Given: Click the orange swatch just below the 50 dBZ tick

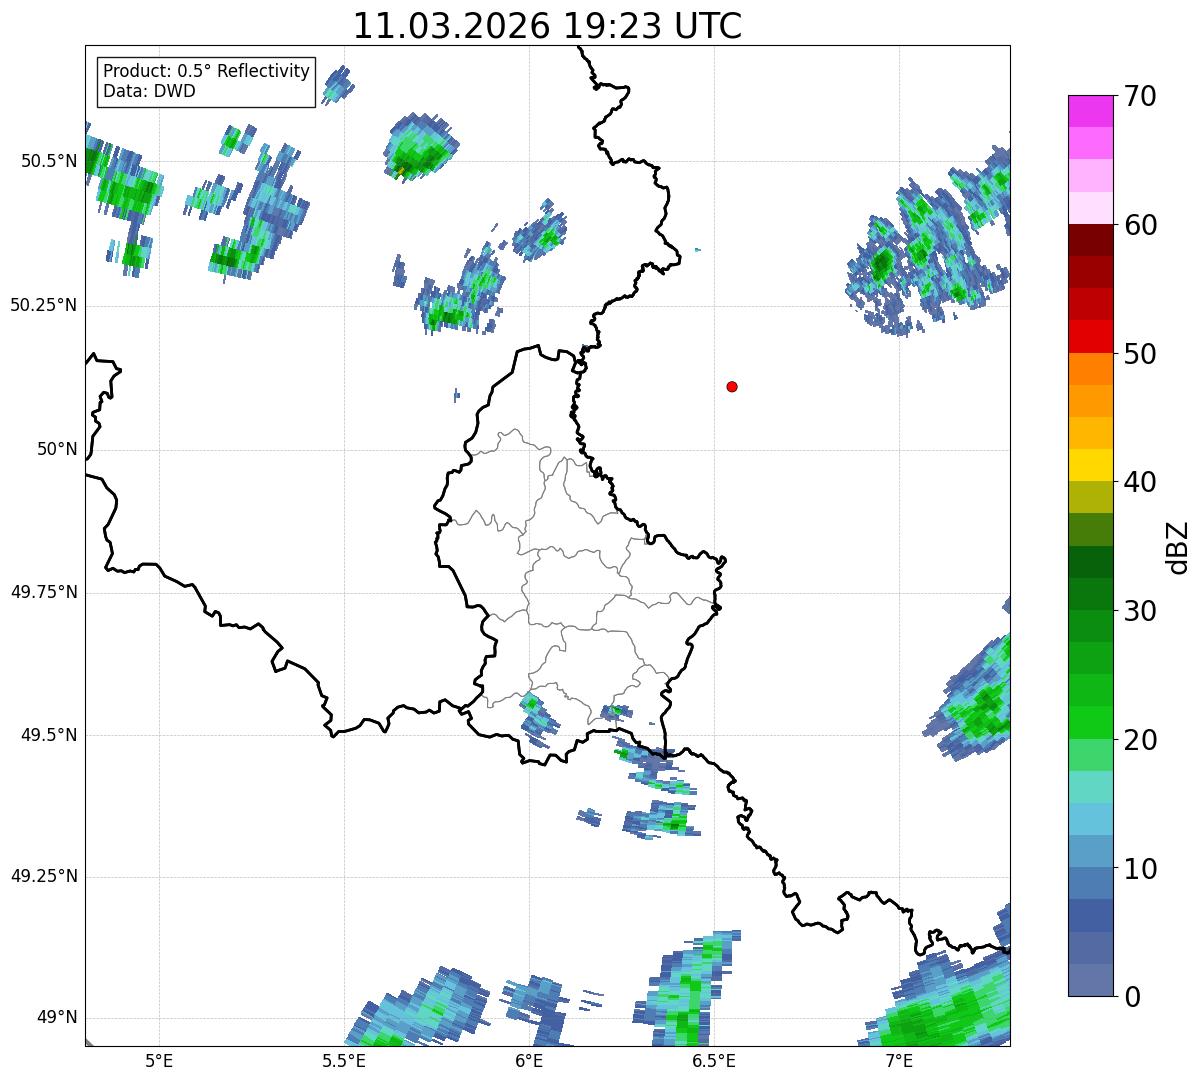Looking at the screenshot, I should click(x=1090, y=369).
